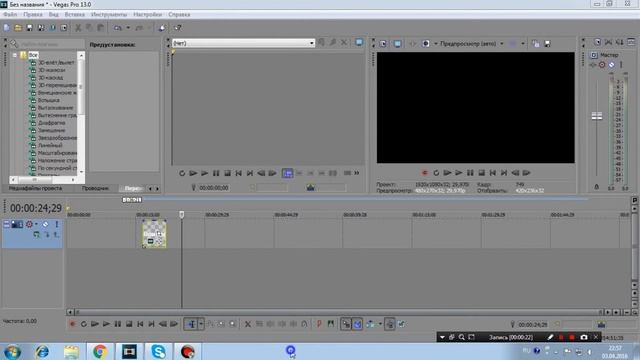Screen dimensions: 640x360
Task: Select the Линейный transition
Action: coord(50,145)
